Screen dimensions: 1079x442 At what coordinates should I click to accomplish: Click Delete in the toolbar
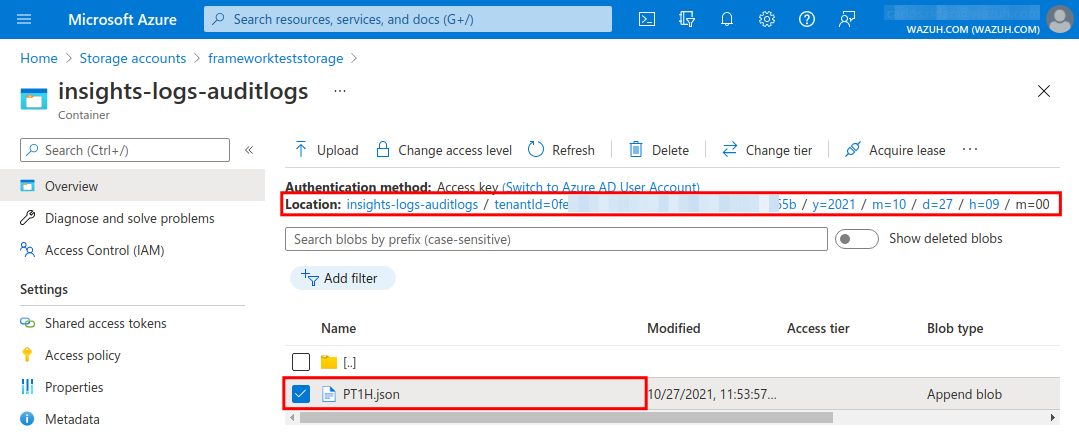(x=659, y=150)
